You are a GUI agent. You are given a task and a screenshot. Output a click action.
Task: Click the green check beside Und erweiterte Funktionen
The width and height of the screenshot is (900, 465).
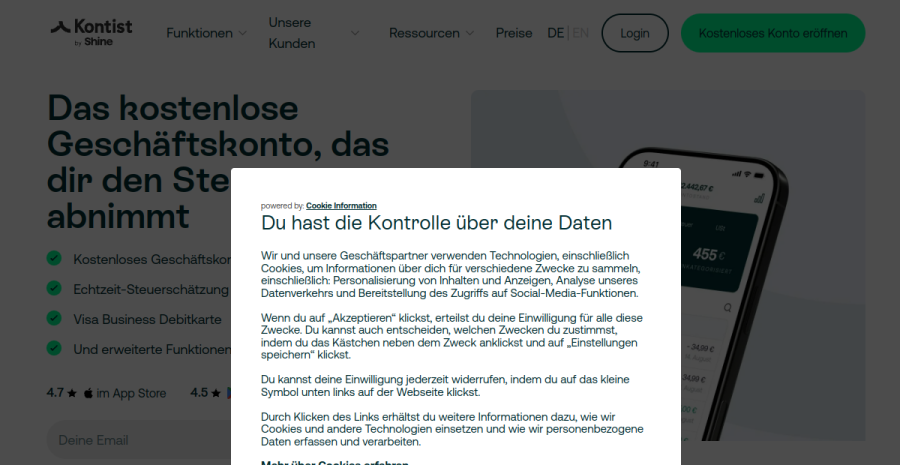tap(54, 348)
